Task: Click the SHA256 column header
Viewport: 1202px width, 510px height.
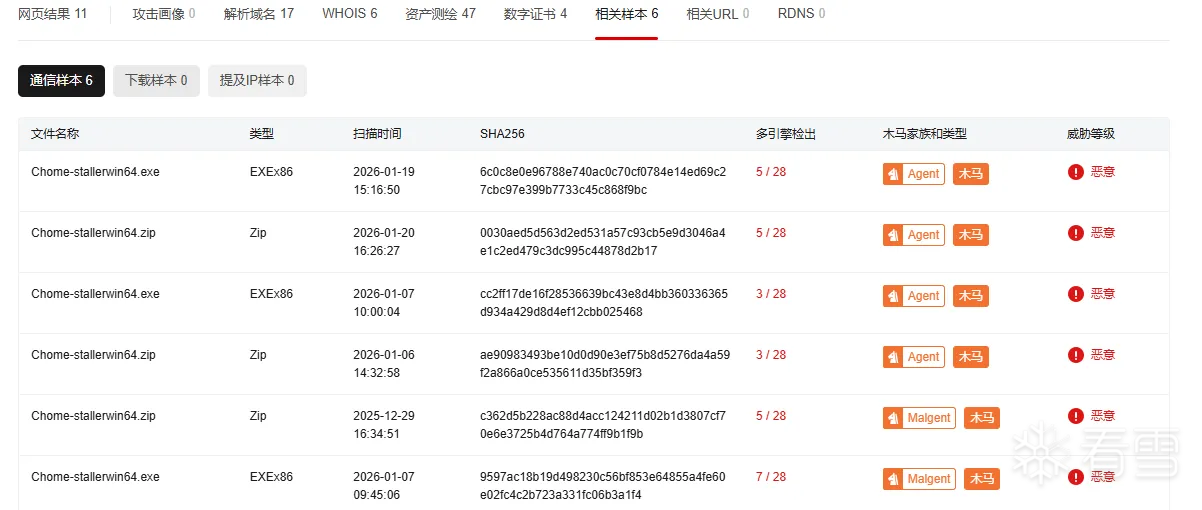Action: tap(502, 134)
